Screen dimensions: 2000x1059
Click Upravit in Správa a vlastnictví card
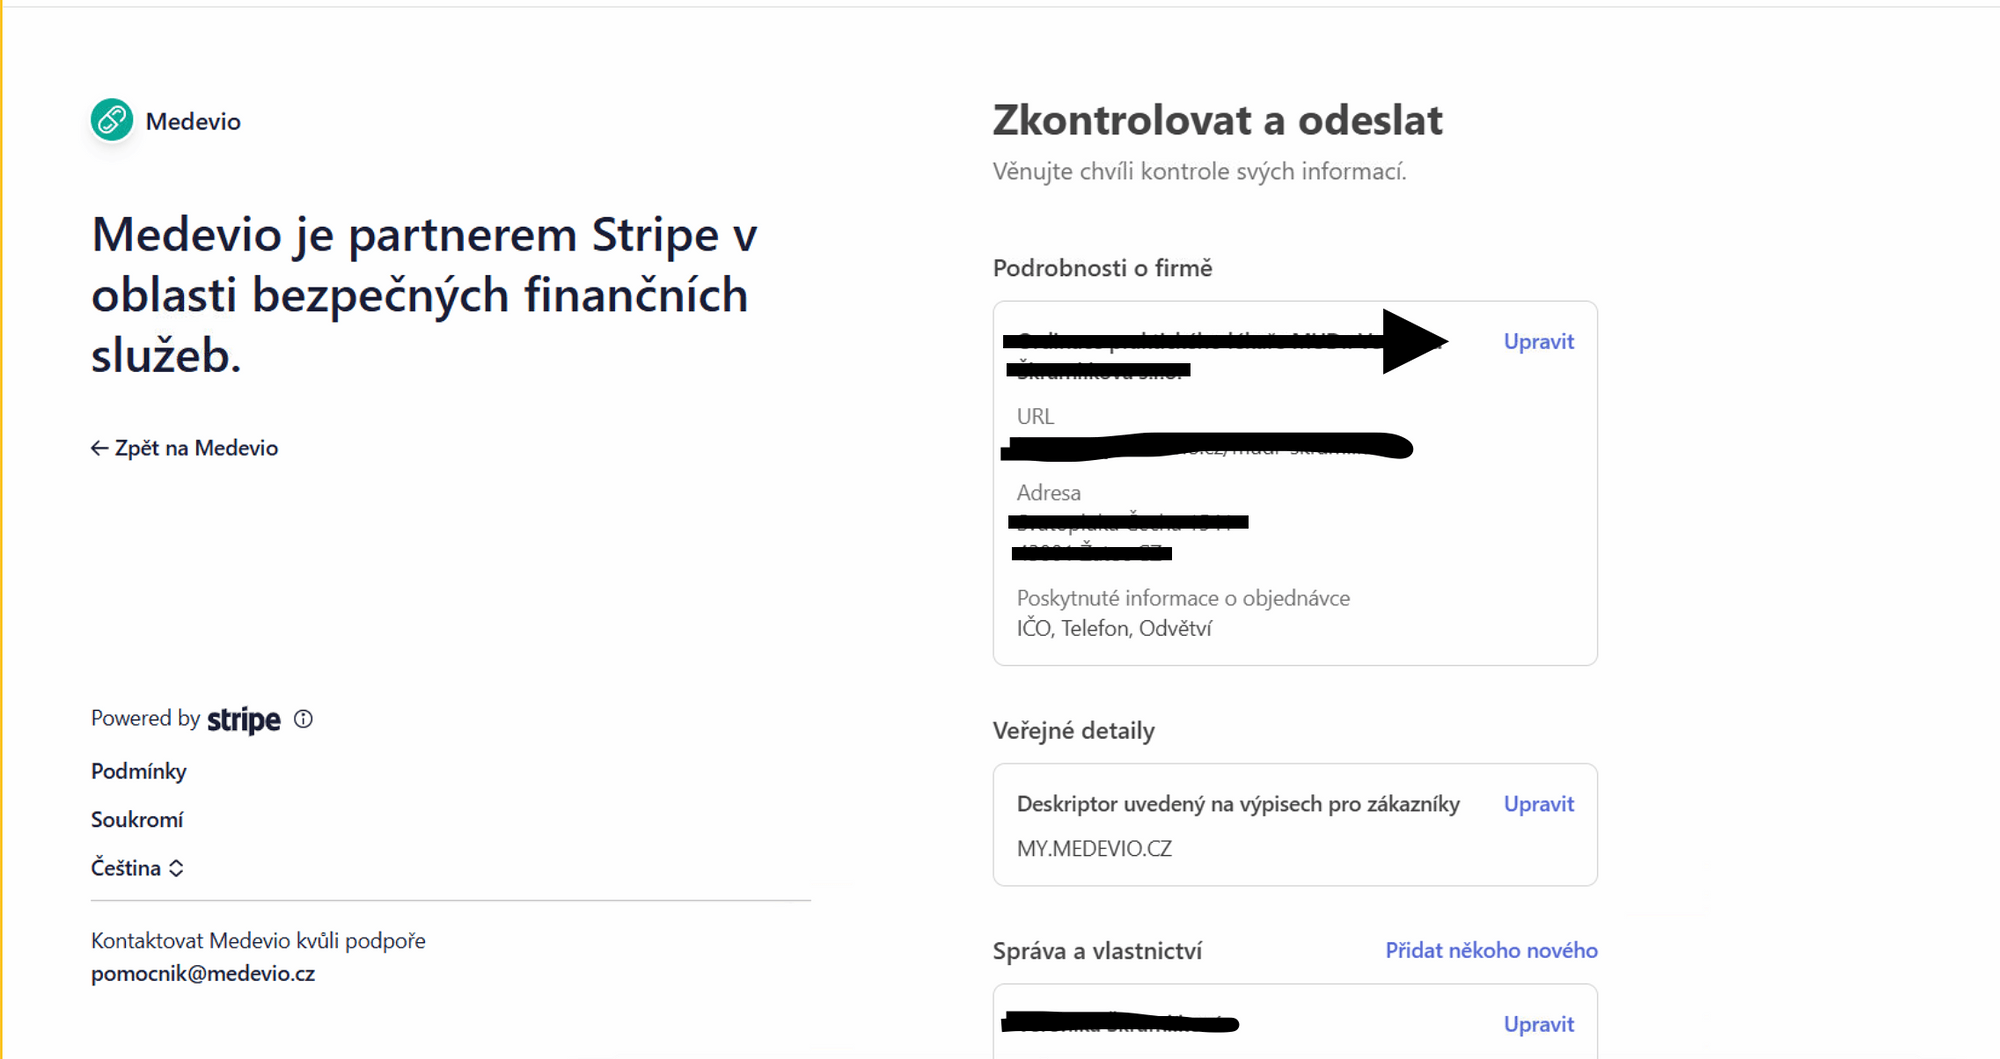tap(1538, 1024)
